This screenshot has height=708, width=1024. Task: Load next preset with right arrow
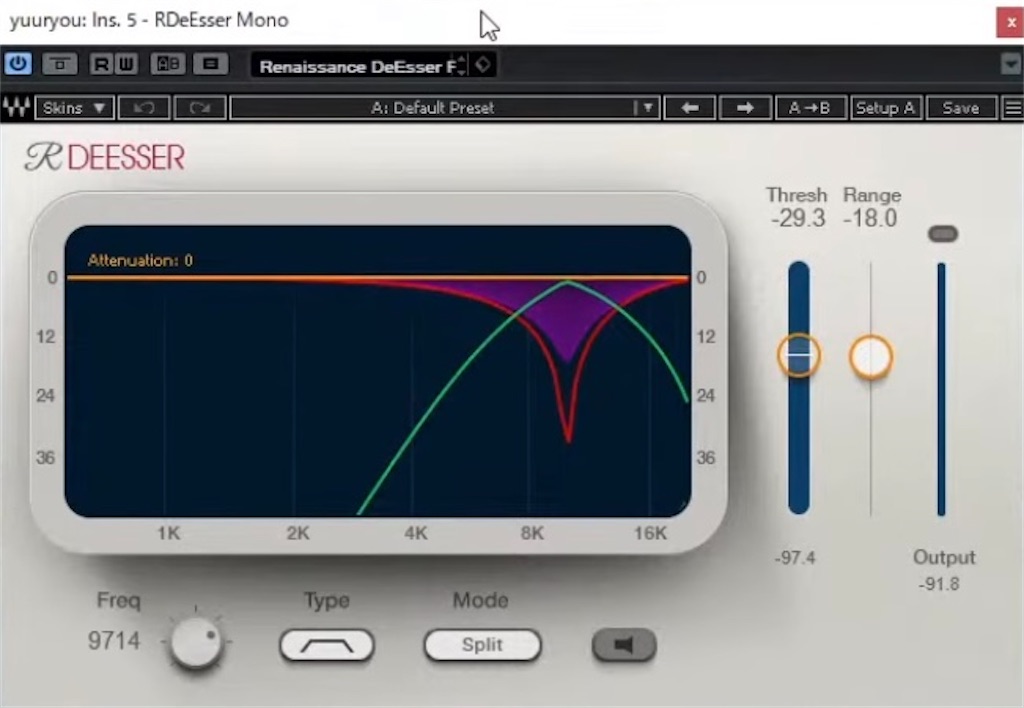coord(744,108)
